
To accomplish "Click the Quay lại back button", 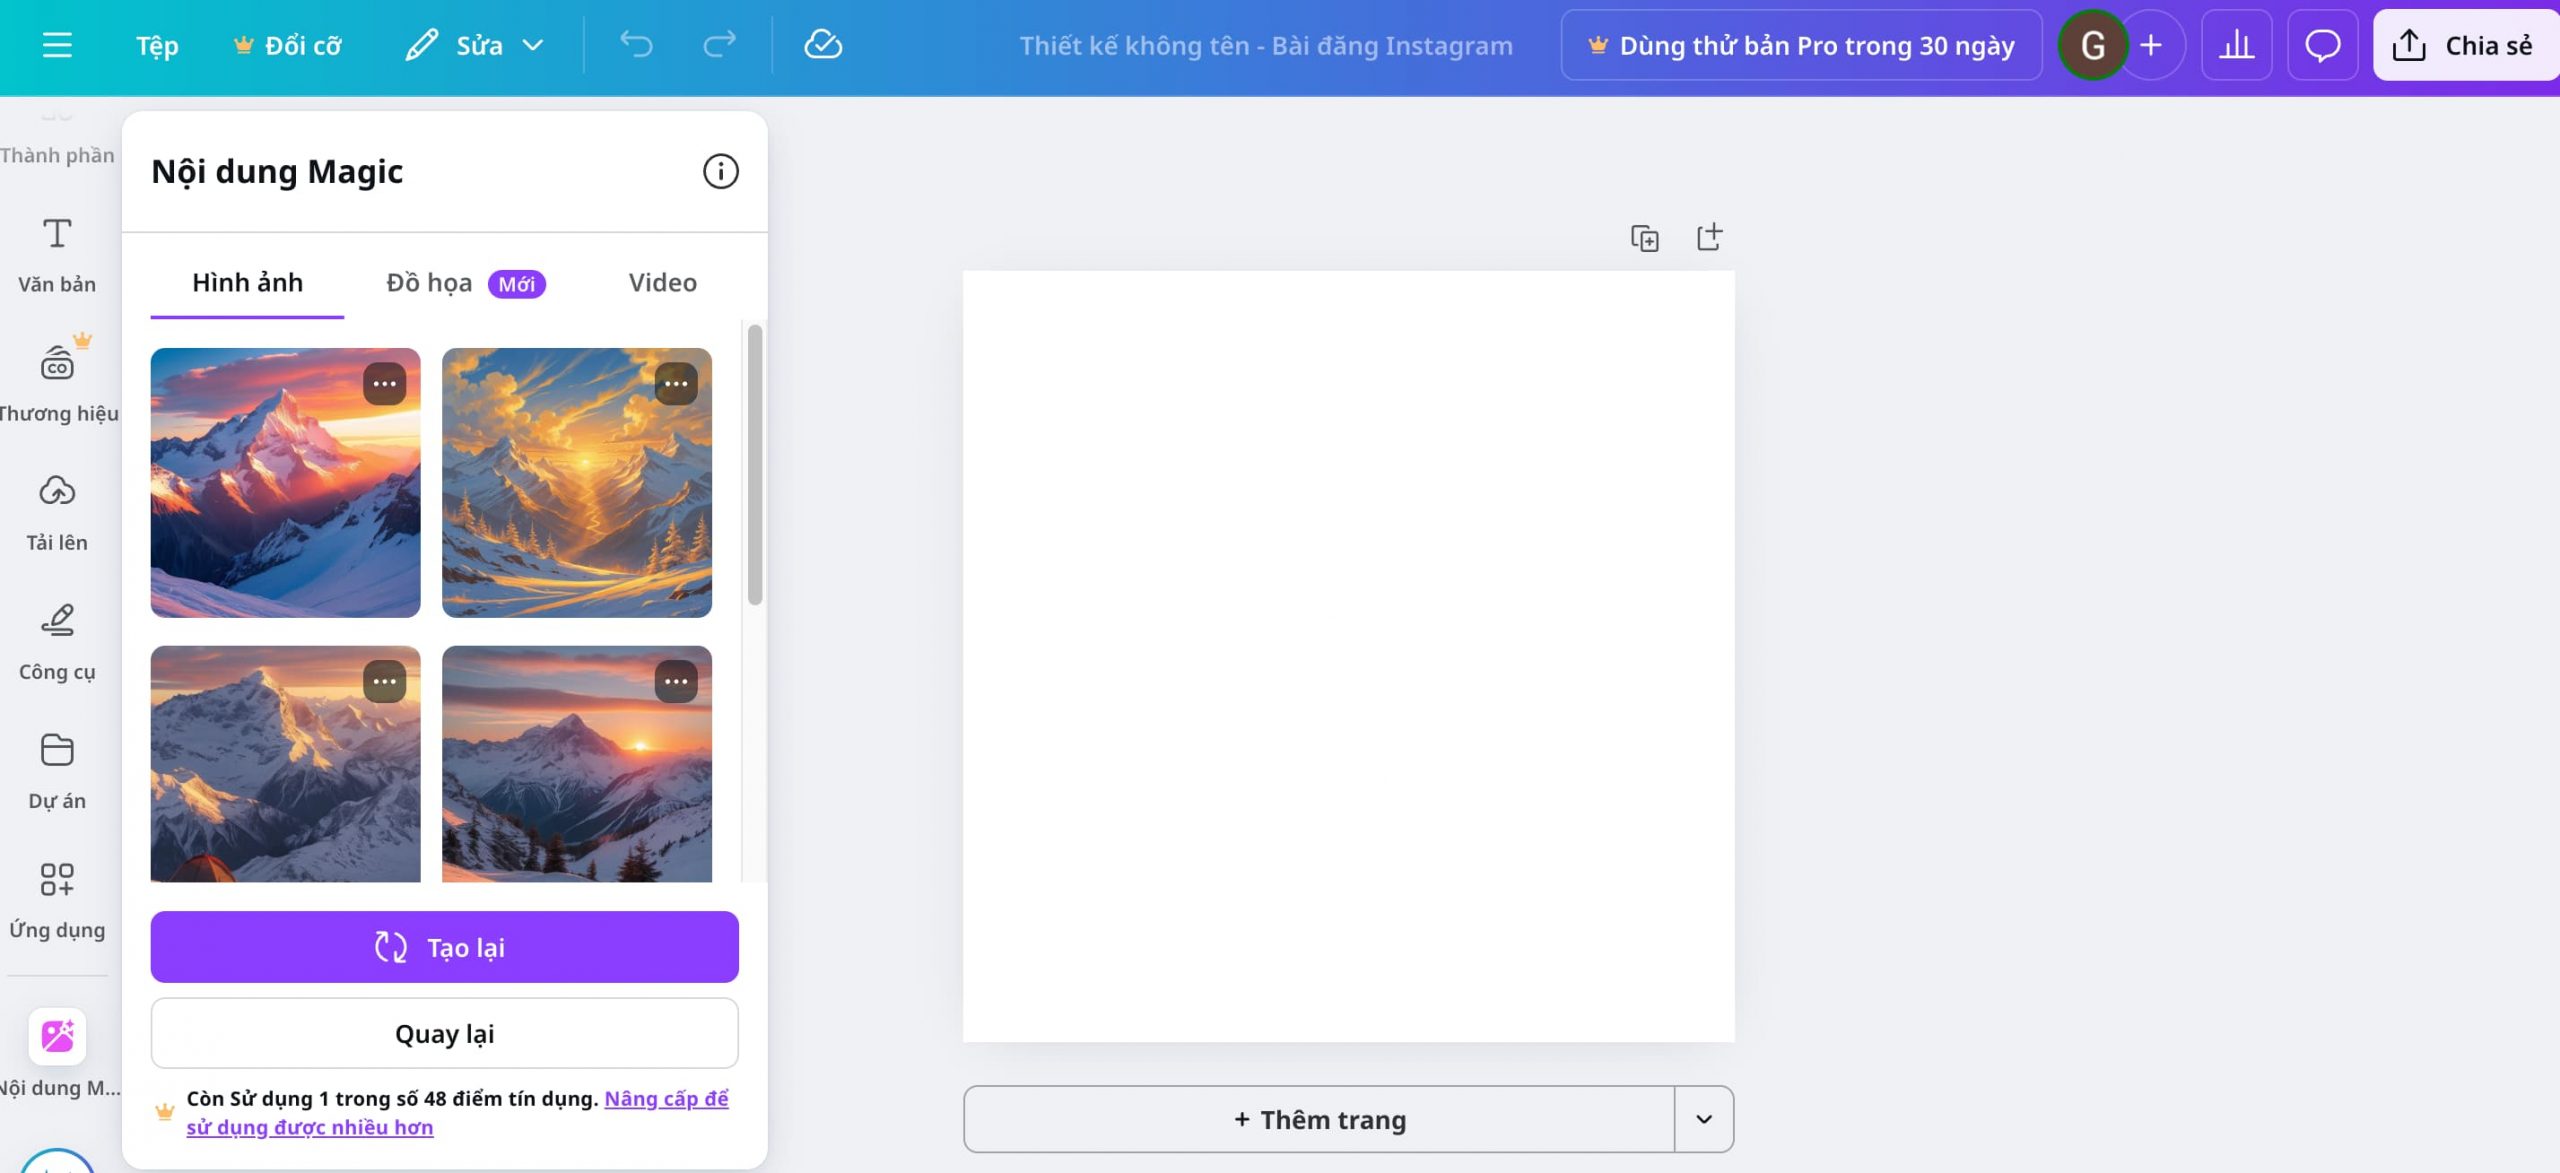I will 444,1033.
